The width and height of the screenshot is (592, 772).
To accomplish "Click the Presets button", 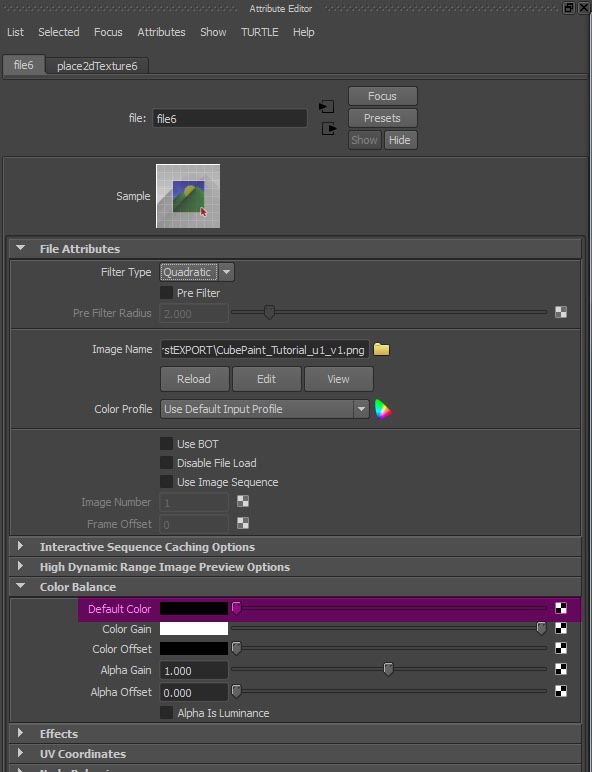I will pos(382,118).
